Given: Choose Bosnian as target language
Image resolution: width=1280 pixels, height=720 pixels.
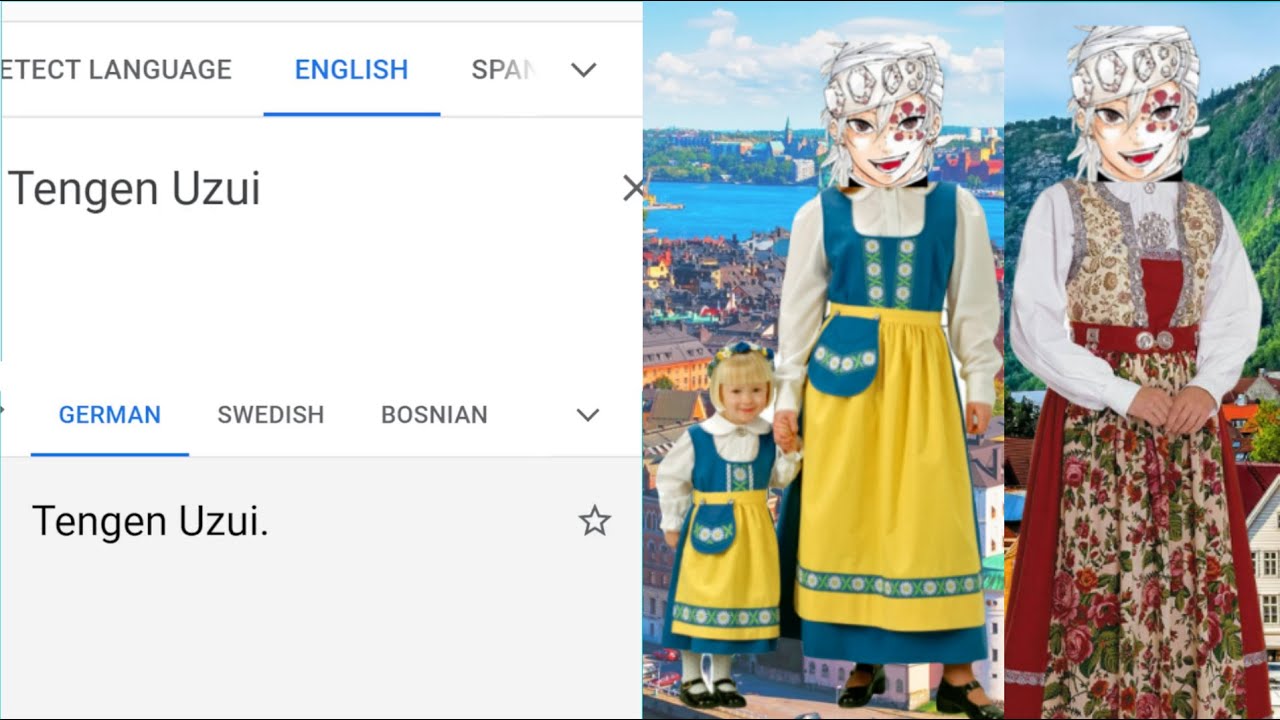Looking at the screenshot, I should click(434, 415).
